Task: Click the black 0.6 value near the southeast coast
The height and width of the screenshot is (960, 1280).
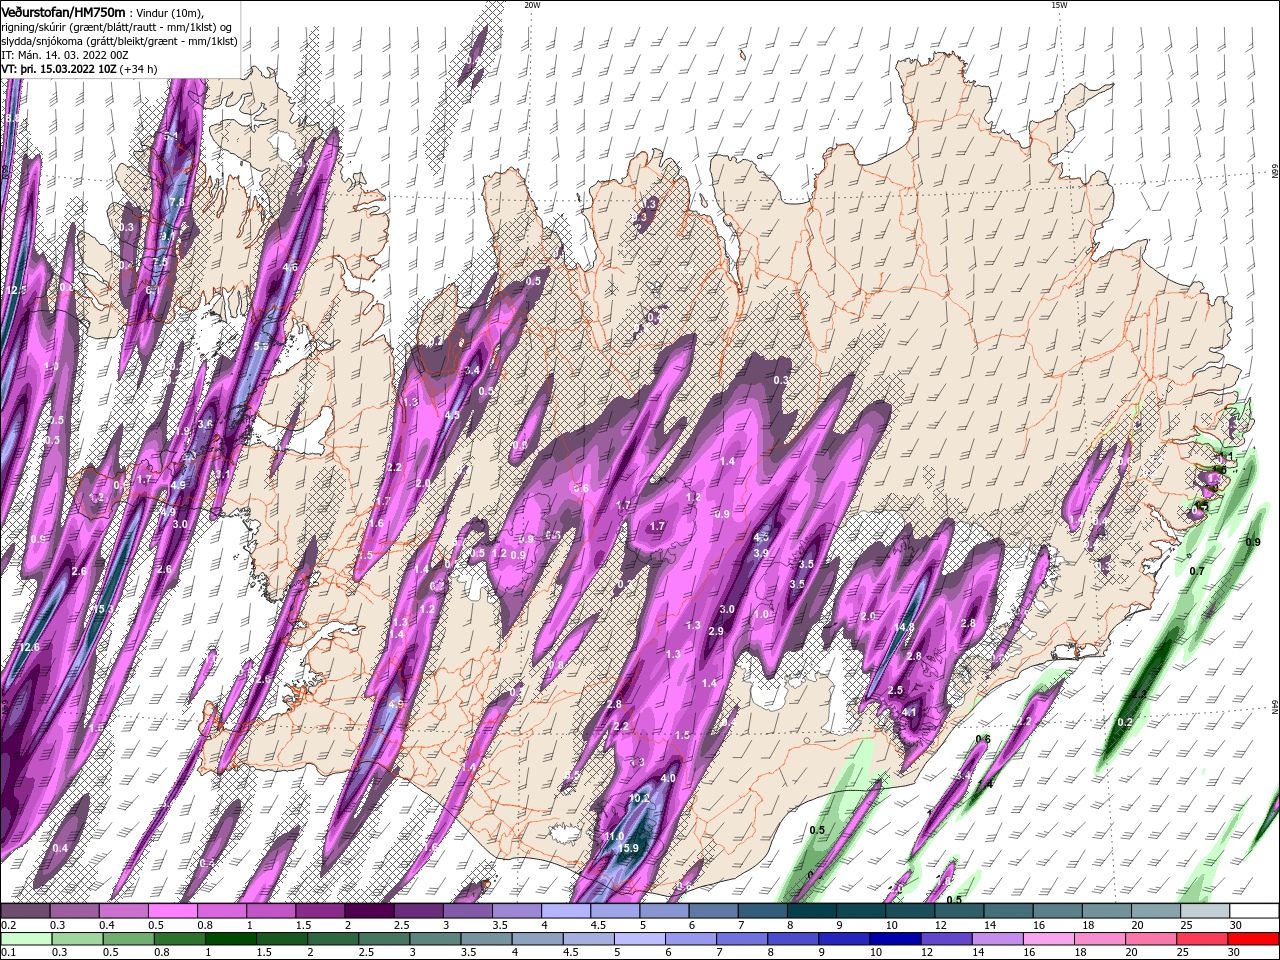Action: pos(983,739)
